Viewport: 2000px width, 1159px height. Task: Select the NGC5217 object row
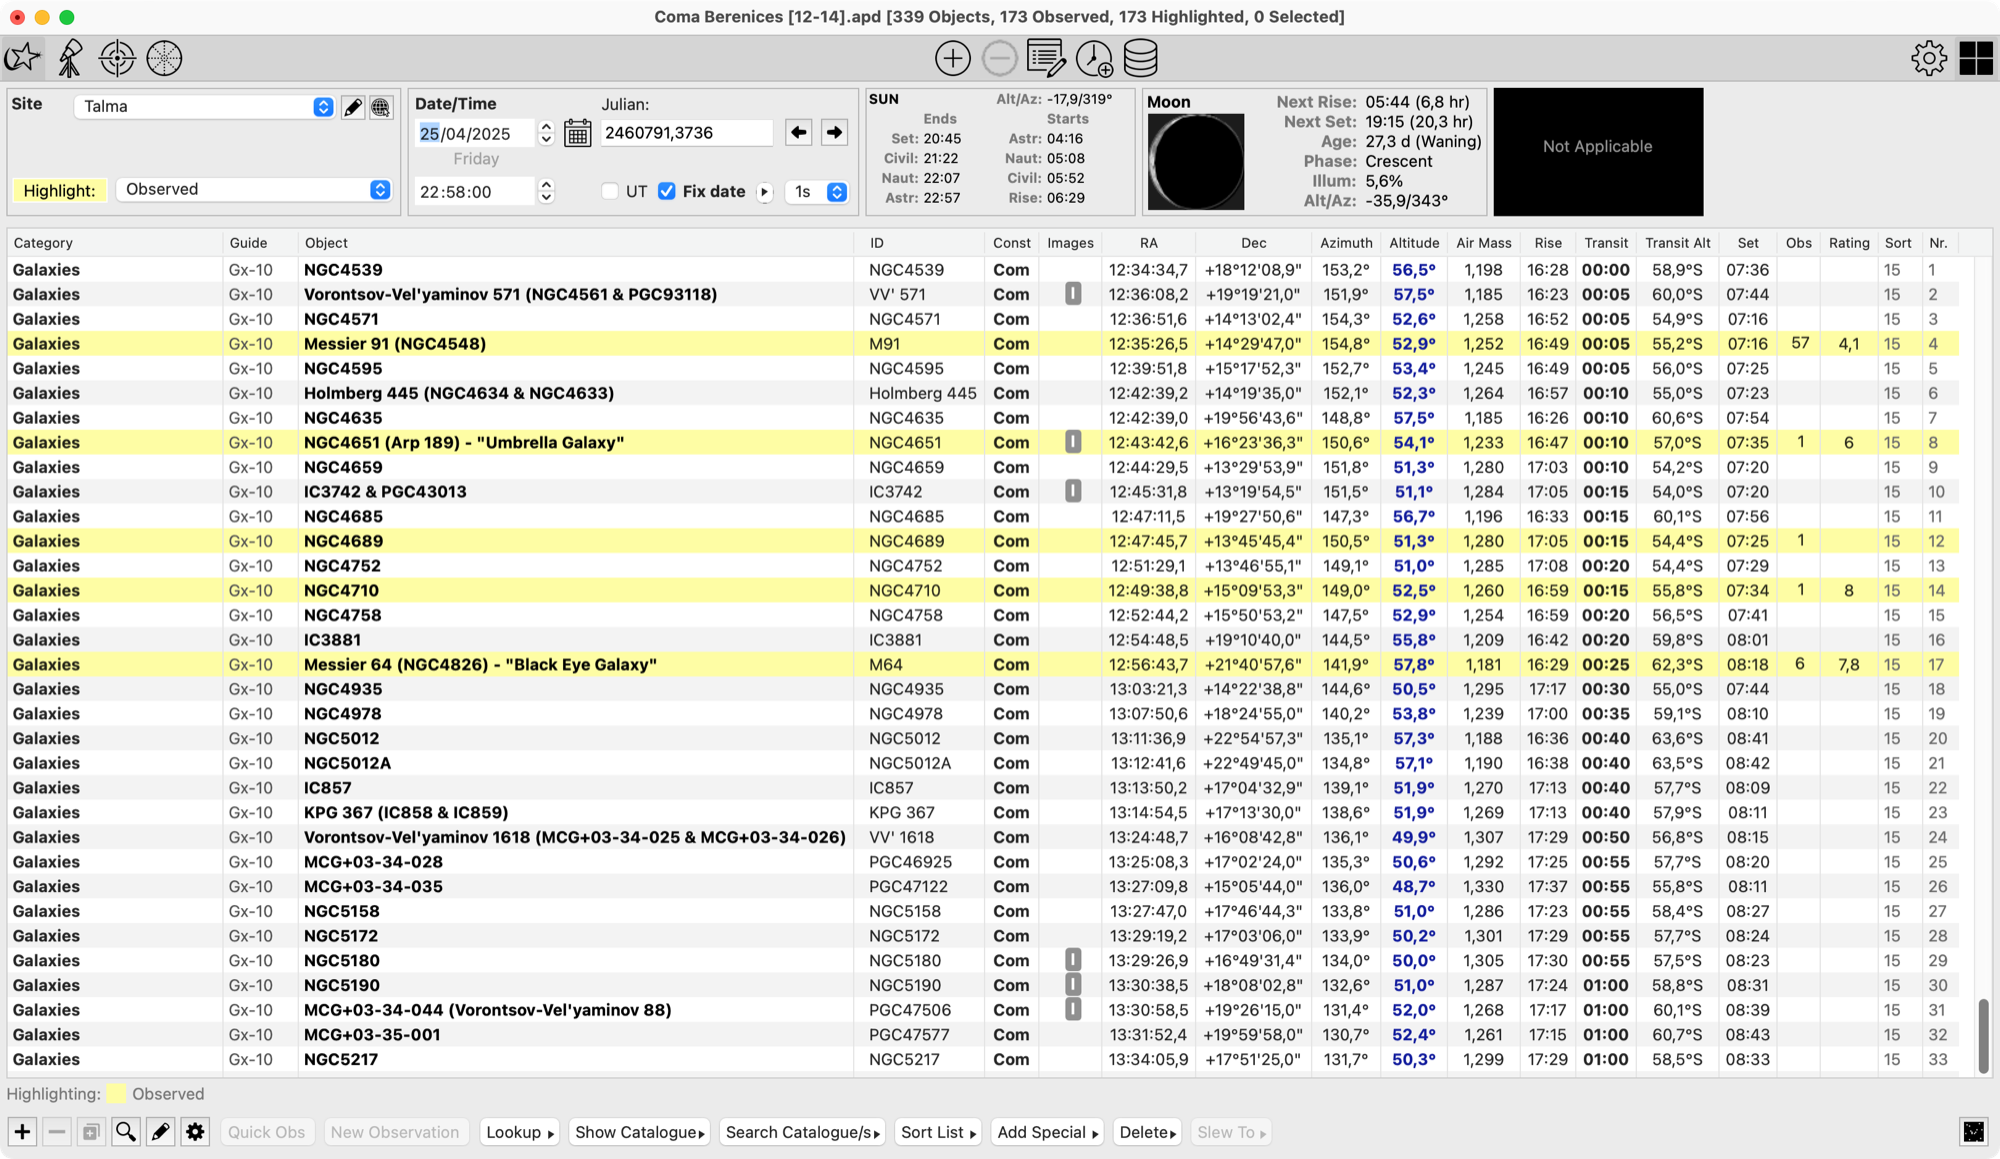(983, 1059)
